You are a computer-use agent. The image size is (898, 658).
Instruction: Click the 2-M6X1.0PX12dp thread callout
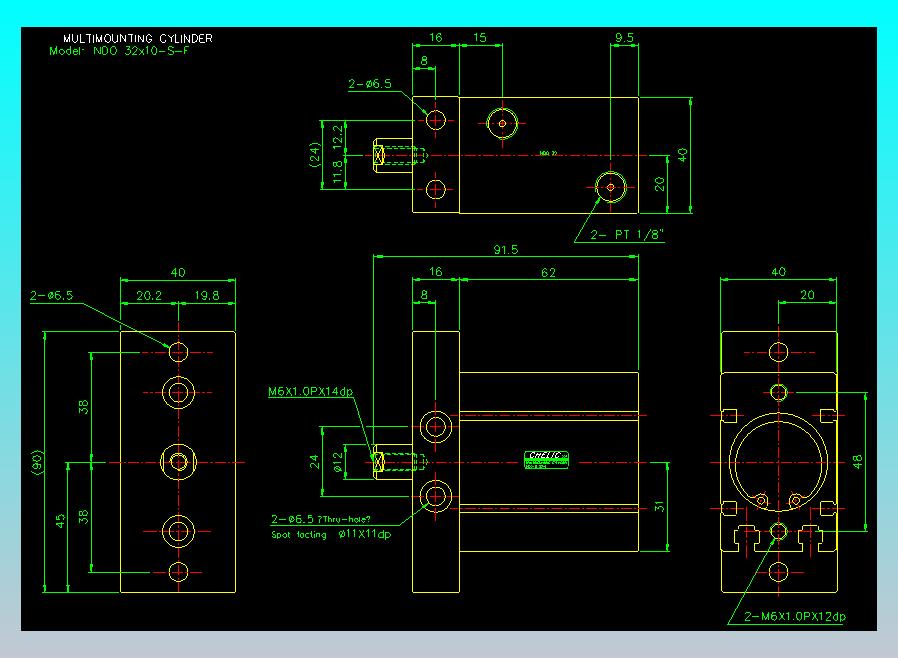[x=795, y=617]
